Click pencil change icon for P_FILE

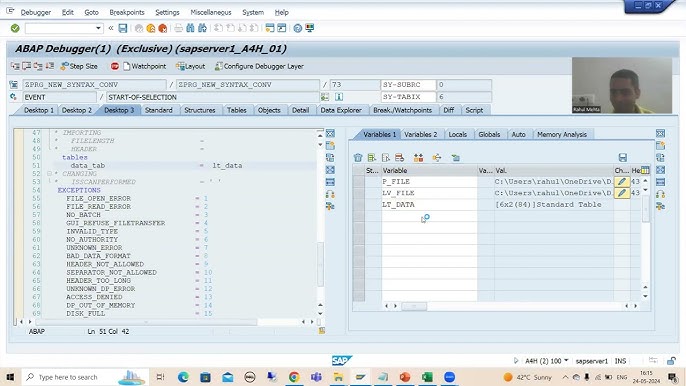click(622, 181)
